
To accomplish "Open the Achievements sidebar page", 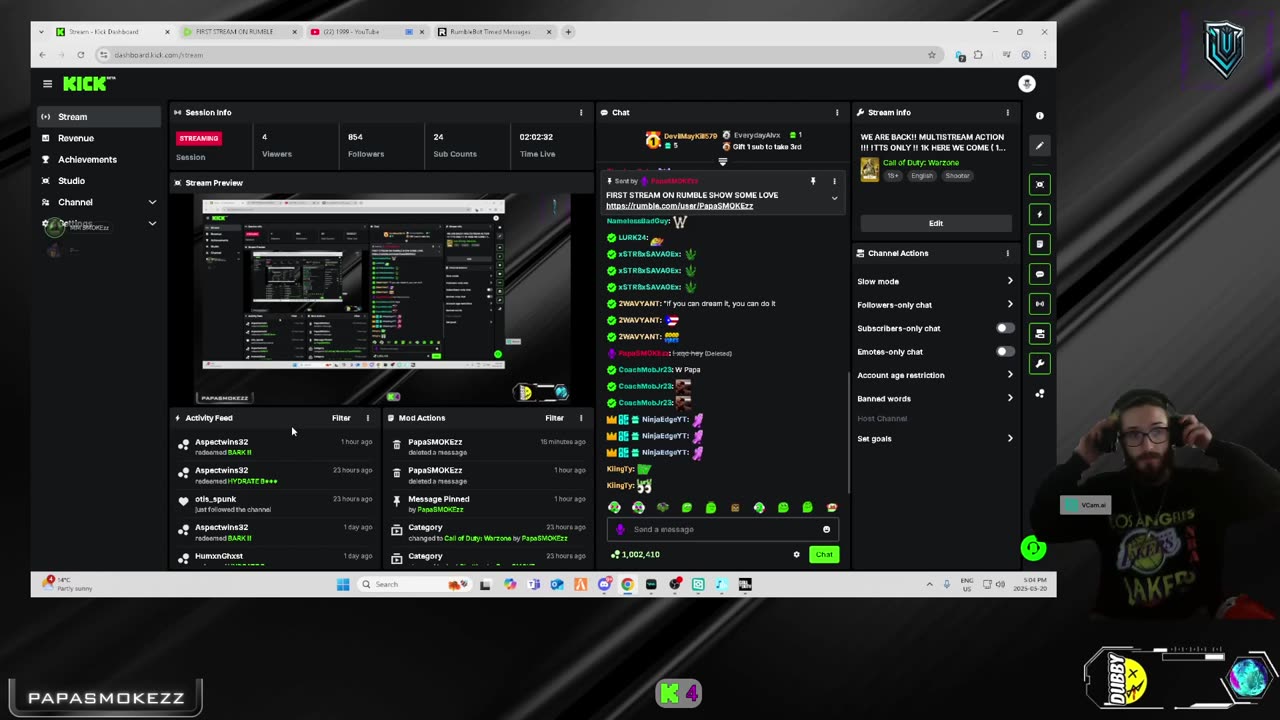I will (x=98, y=159).
